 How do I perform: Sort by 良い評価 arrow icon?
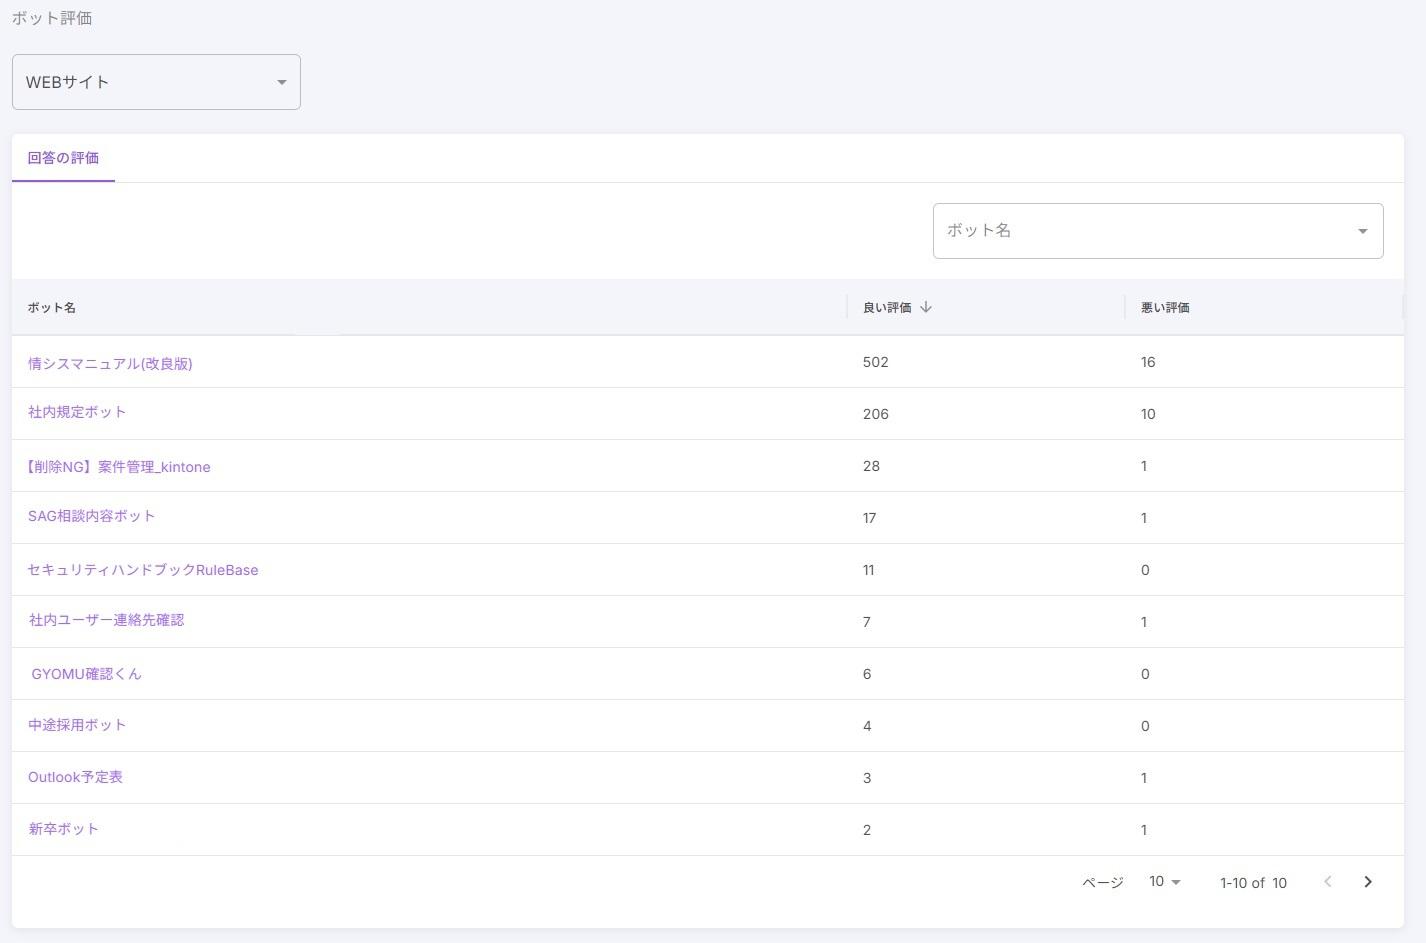pyautogui.click(x=926, y=307)
